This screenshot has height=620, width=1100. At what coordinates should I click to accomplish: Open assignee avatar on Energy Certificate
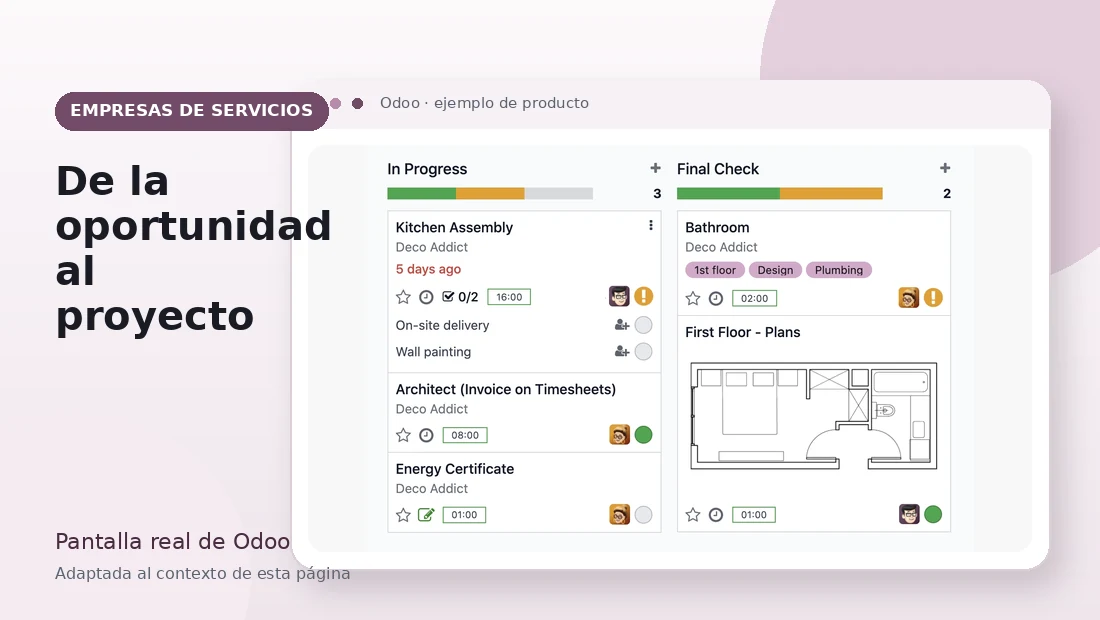619,514
